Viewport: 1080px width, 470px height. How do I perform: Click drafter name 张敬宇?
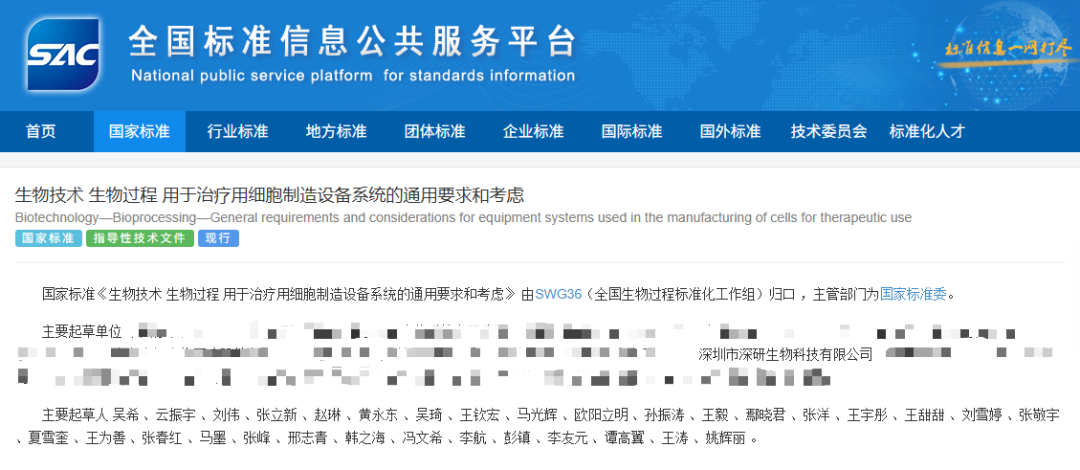[1039, 415]
